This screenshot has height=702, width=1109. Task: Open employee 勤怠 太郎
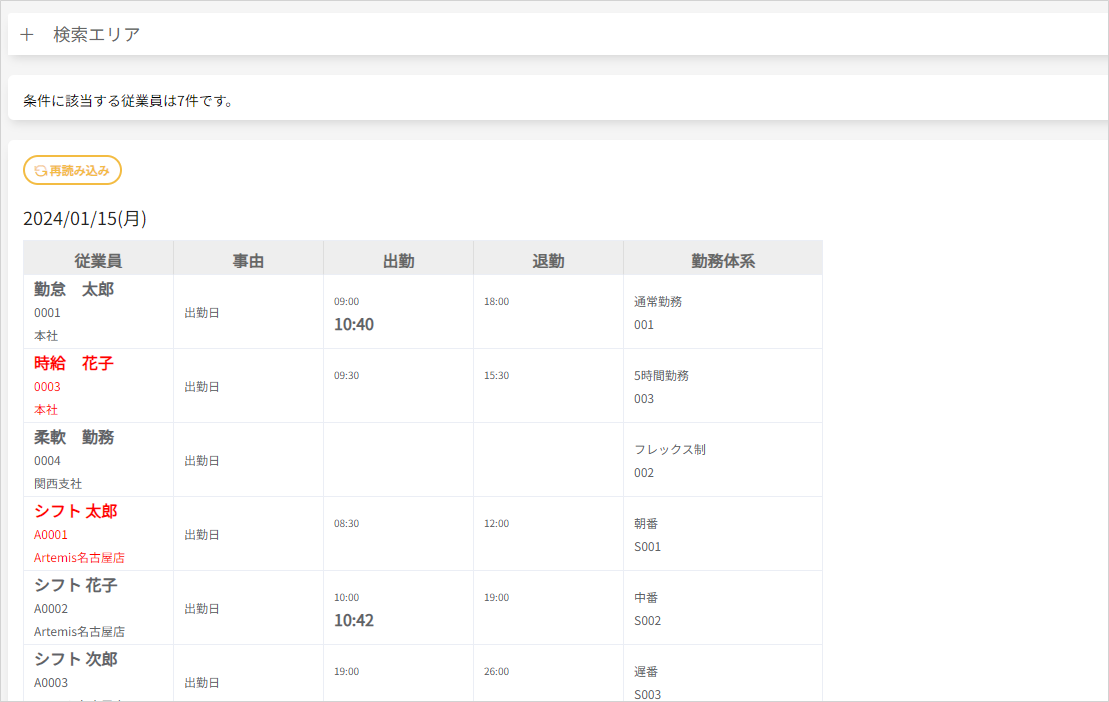coord(74,290)
